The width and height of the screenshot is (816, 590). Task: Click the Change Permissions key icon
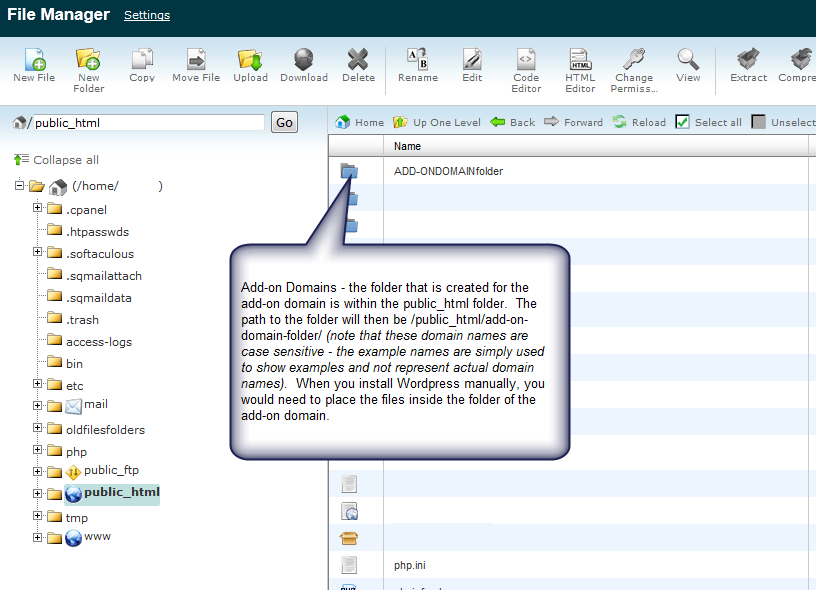pyautogui.click(x=633, y=60)
